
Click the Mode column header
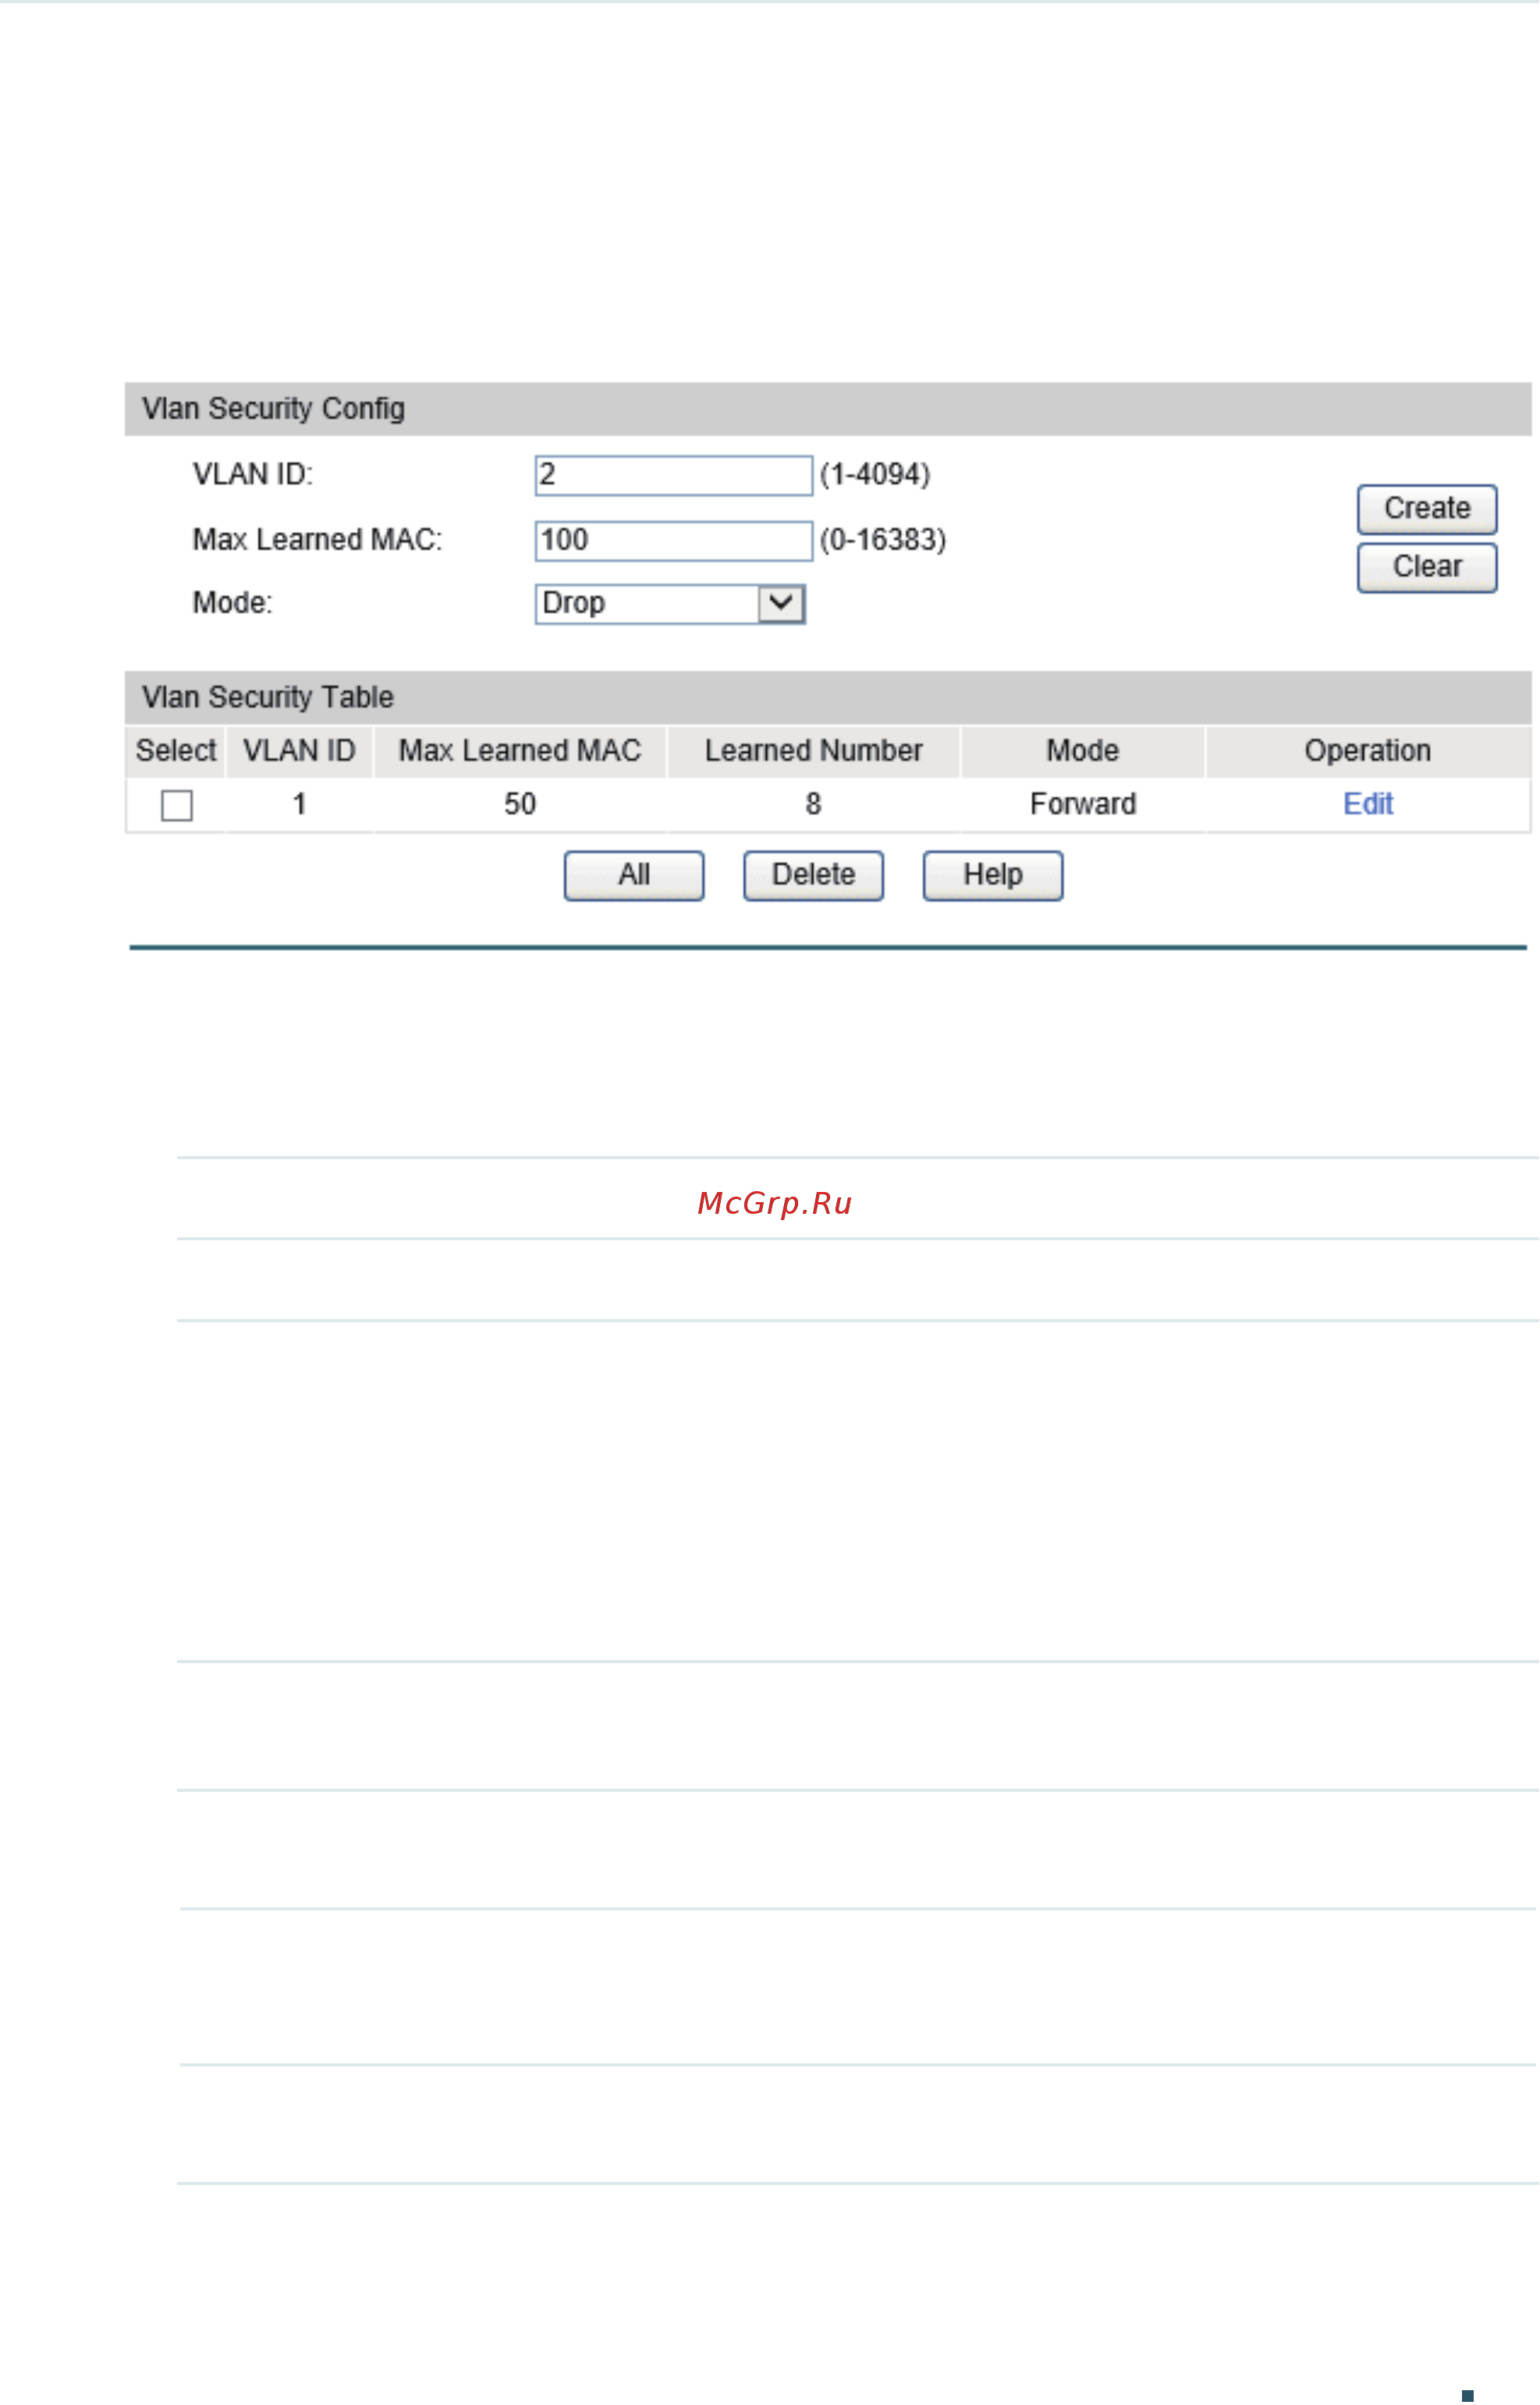[1083, 751]
